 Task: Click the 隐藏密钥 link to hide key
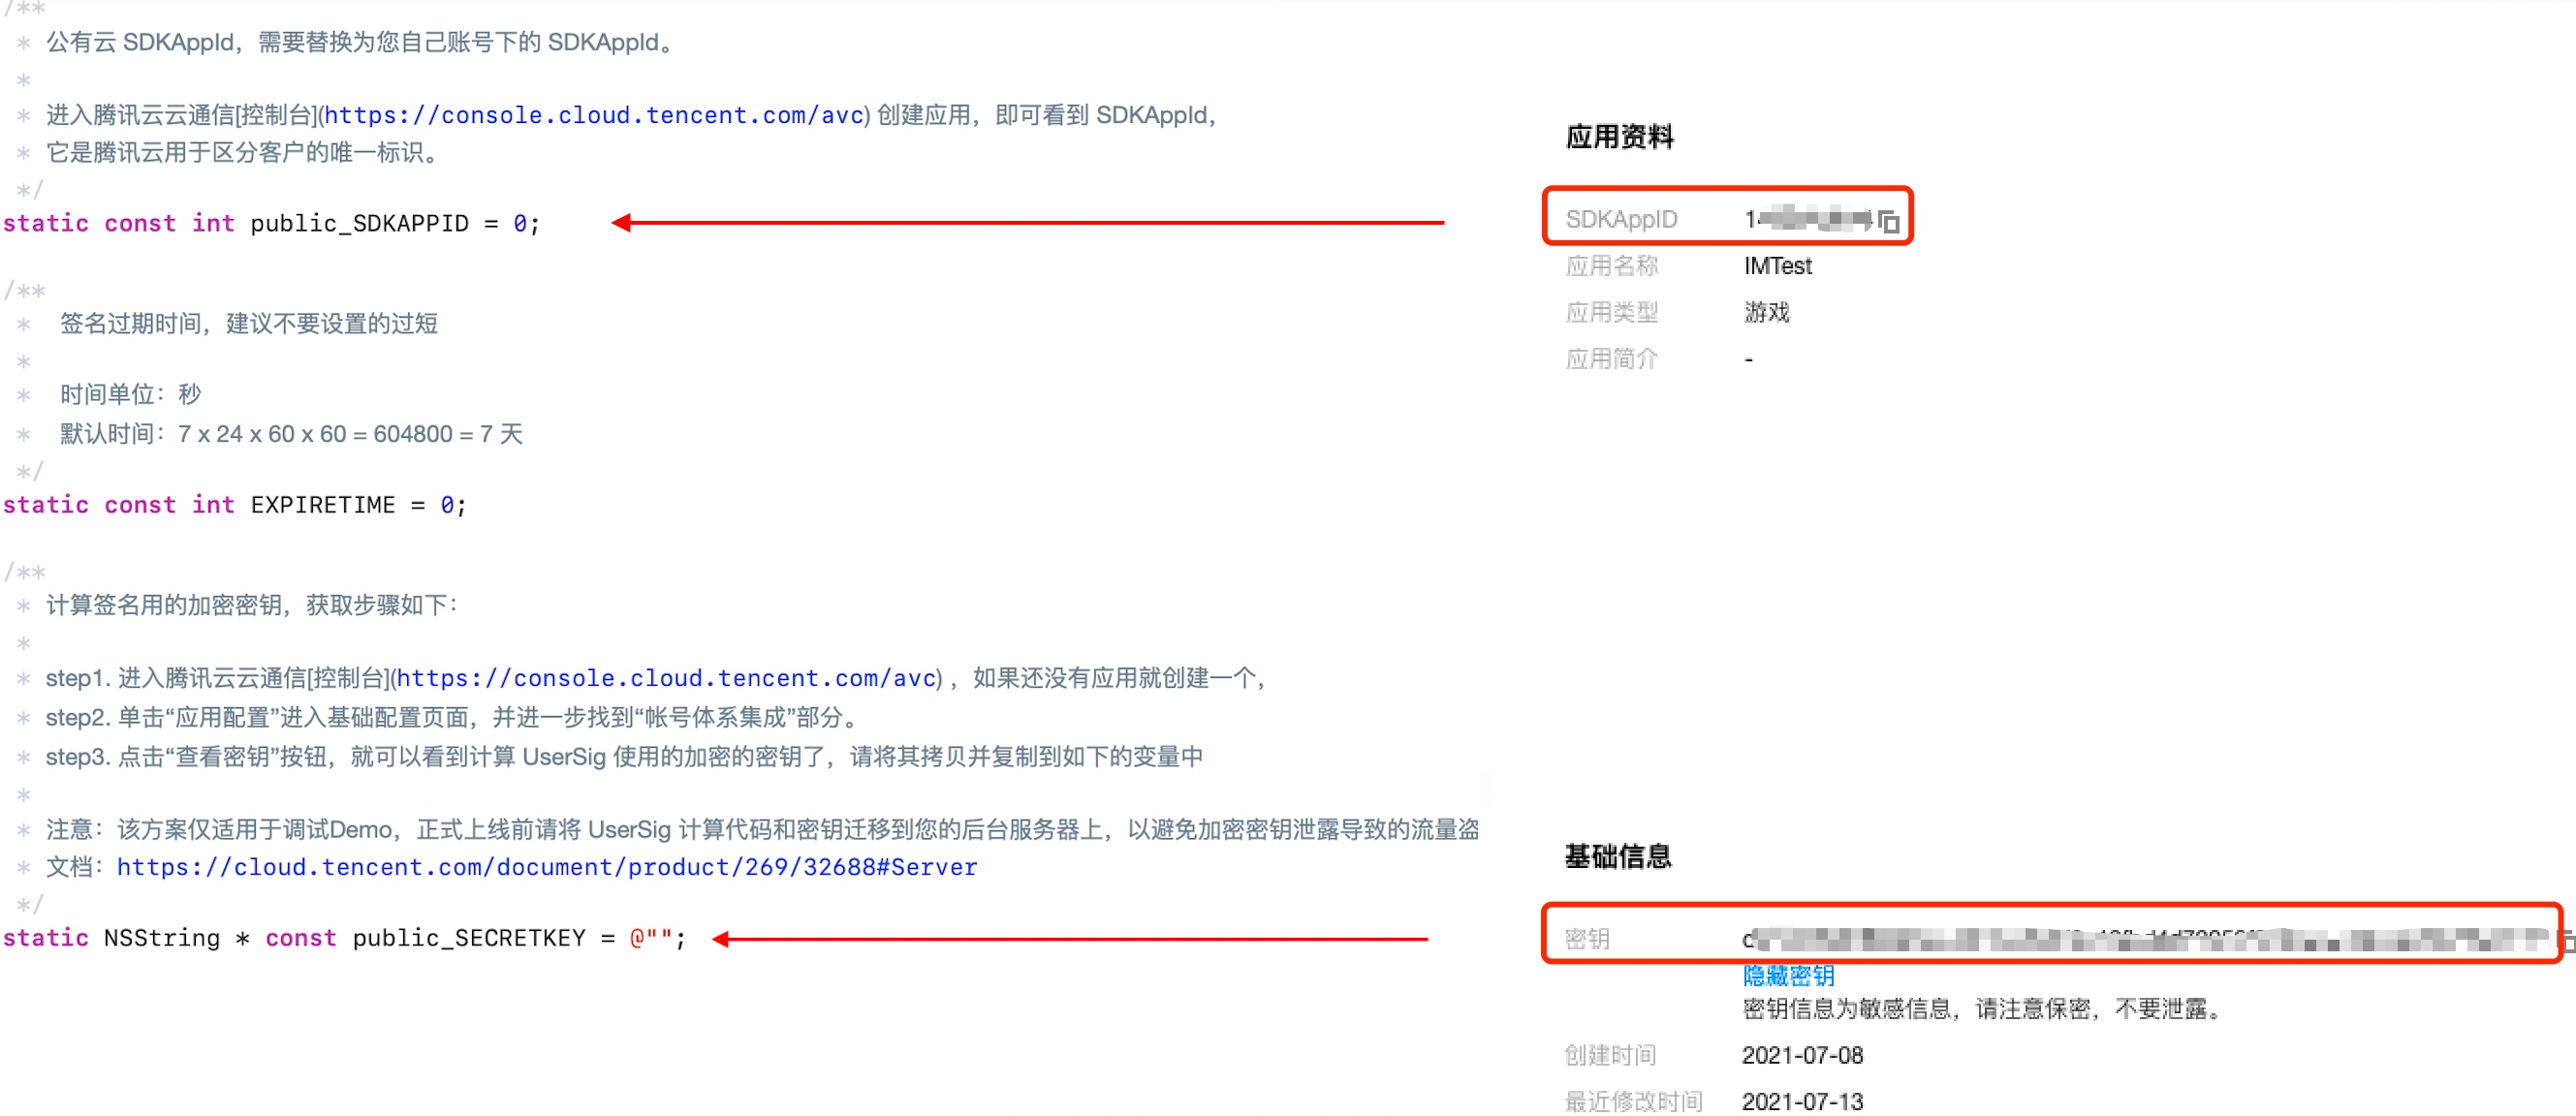point(1788,975)
